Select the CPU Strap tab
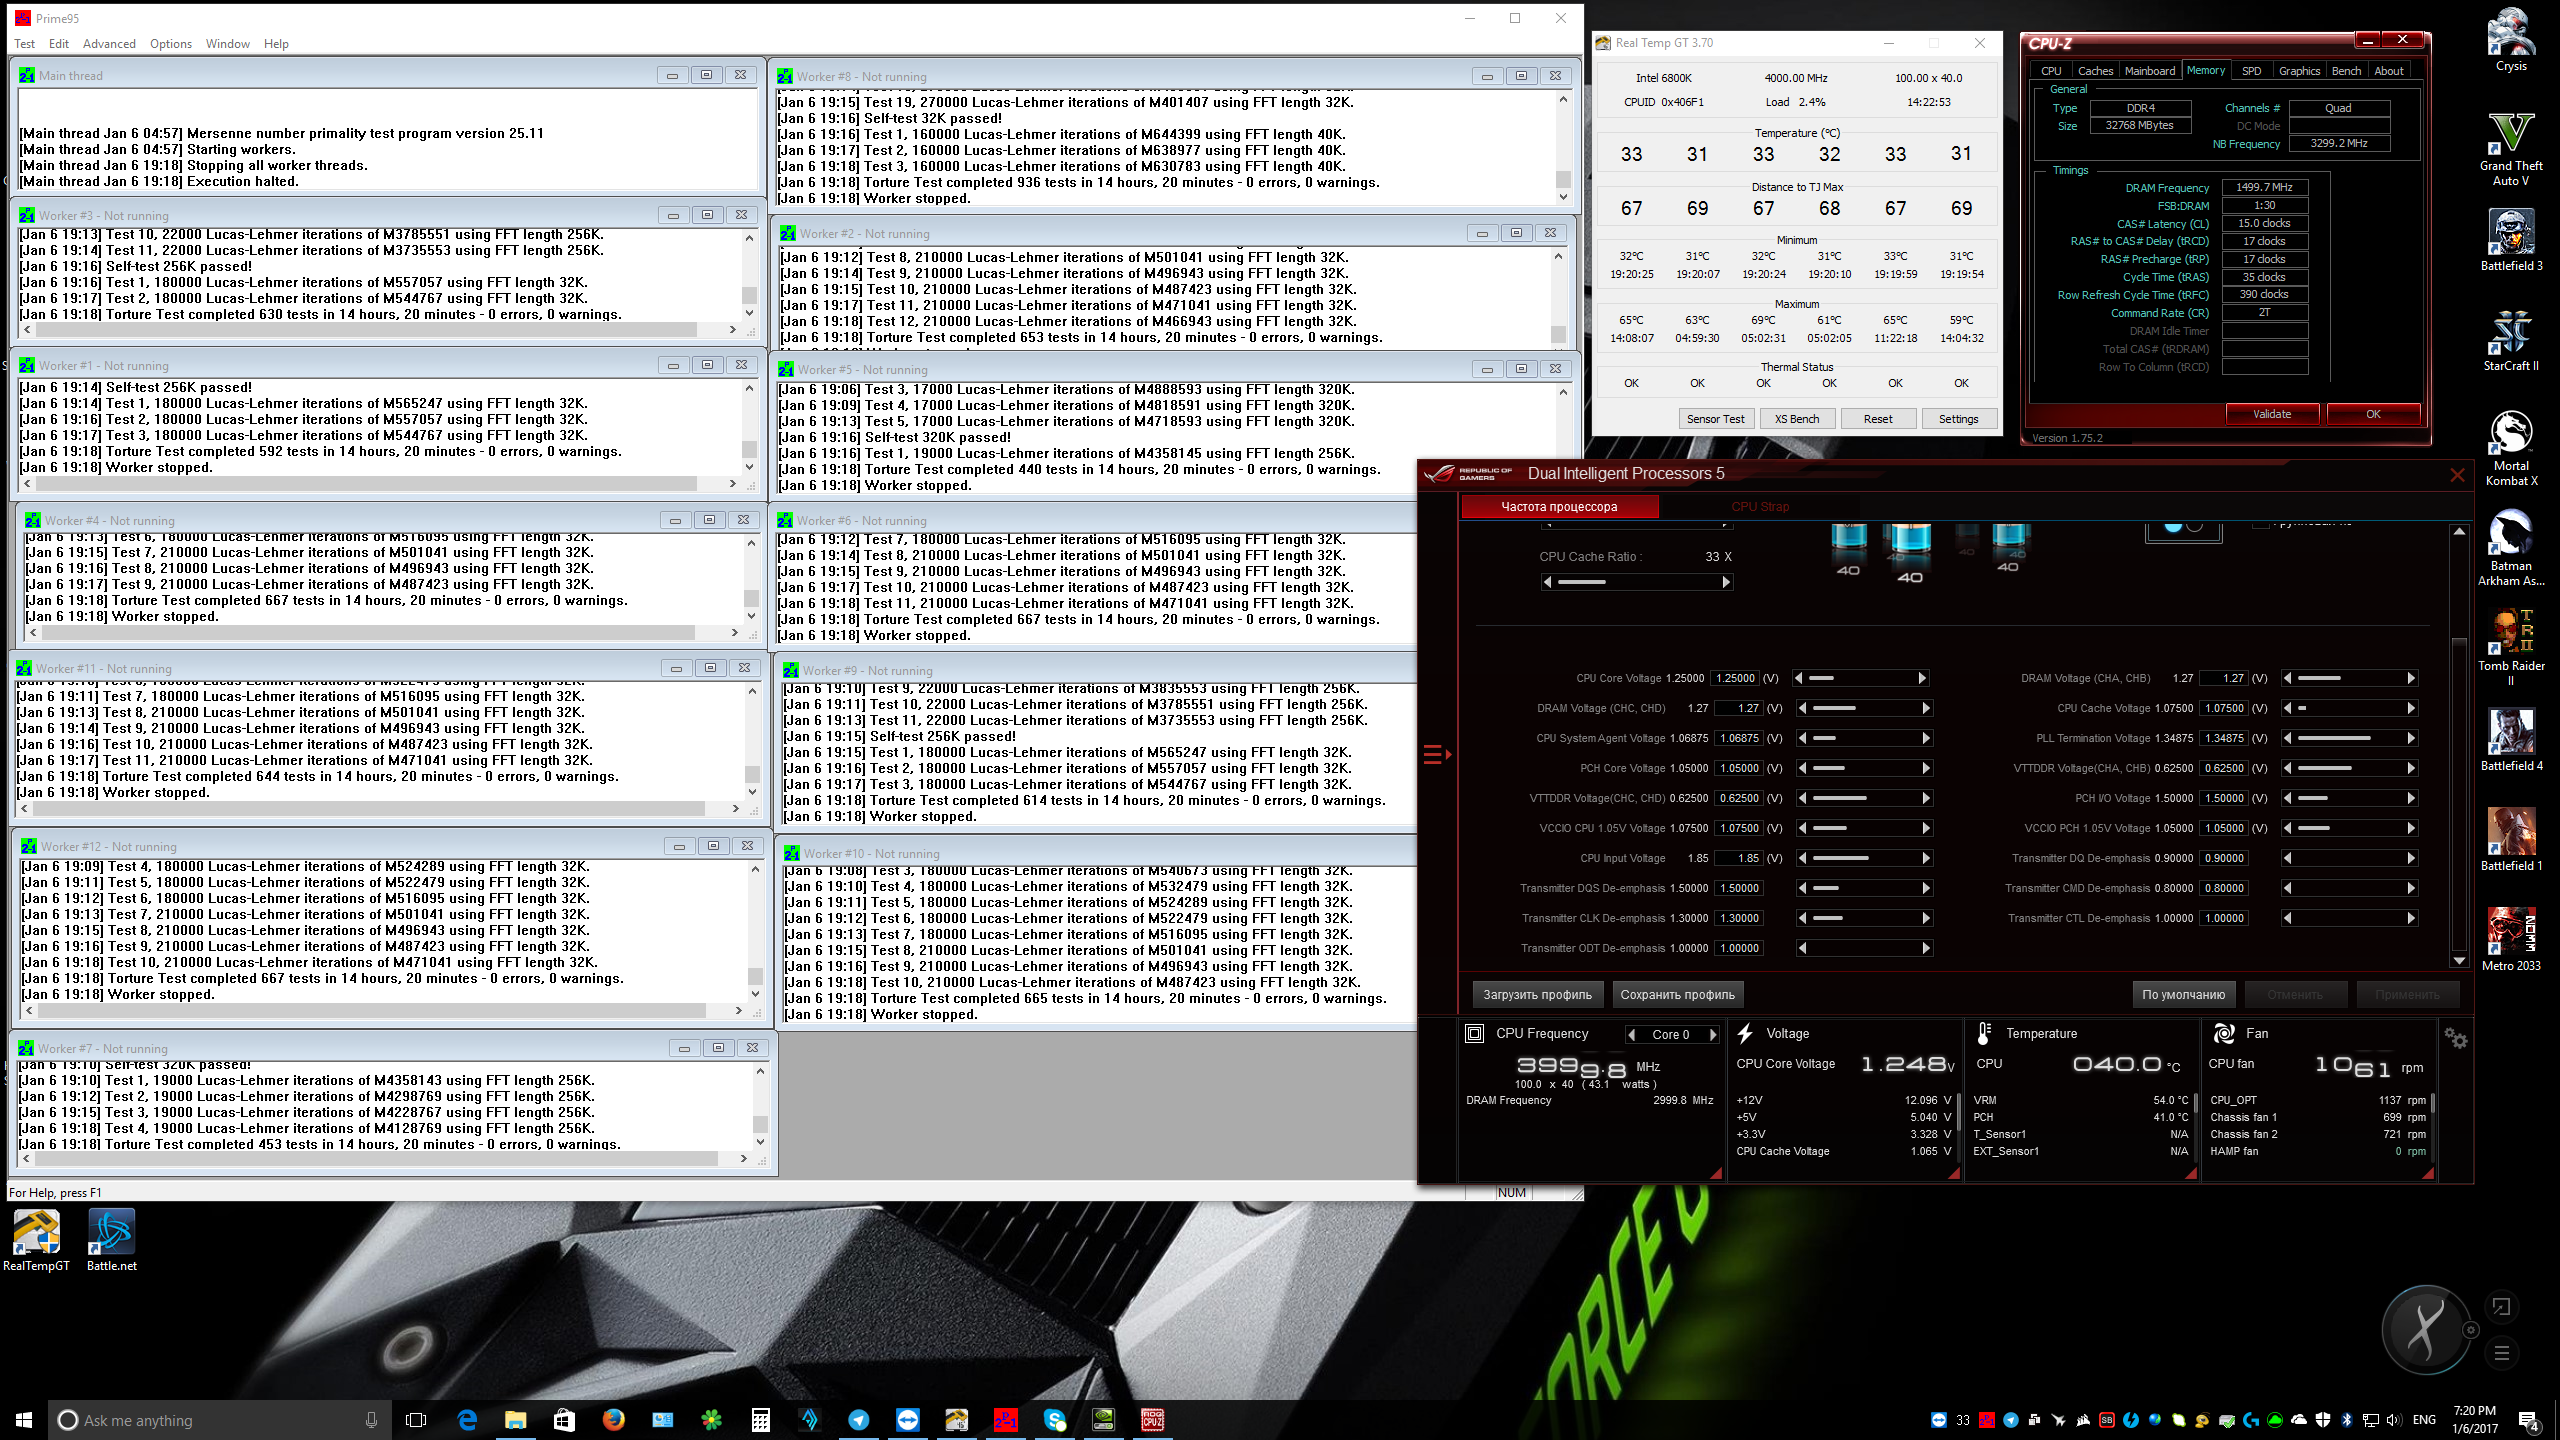Image resolution: width=2560 pixels, height=1440 pixels. (1760, 507)
